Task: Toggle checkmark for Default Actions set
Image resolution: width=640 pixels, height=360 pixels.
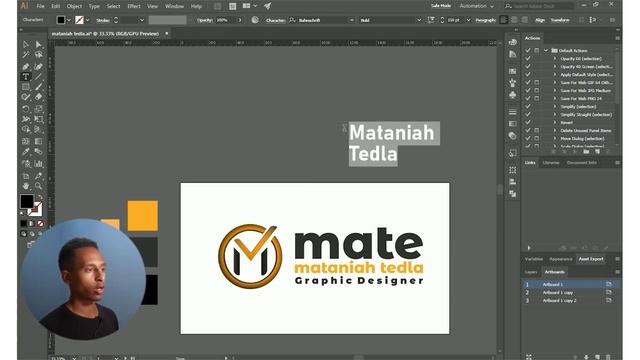Action: pos(528,51)
